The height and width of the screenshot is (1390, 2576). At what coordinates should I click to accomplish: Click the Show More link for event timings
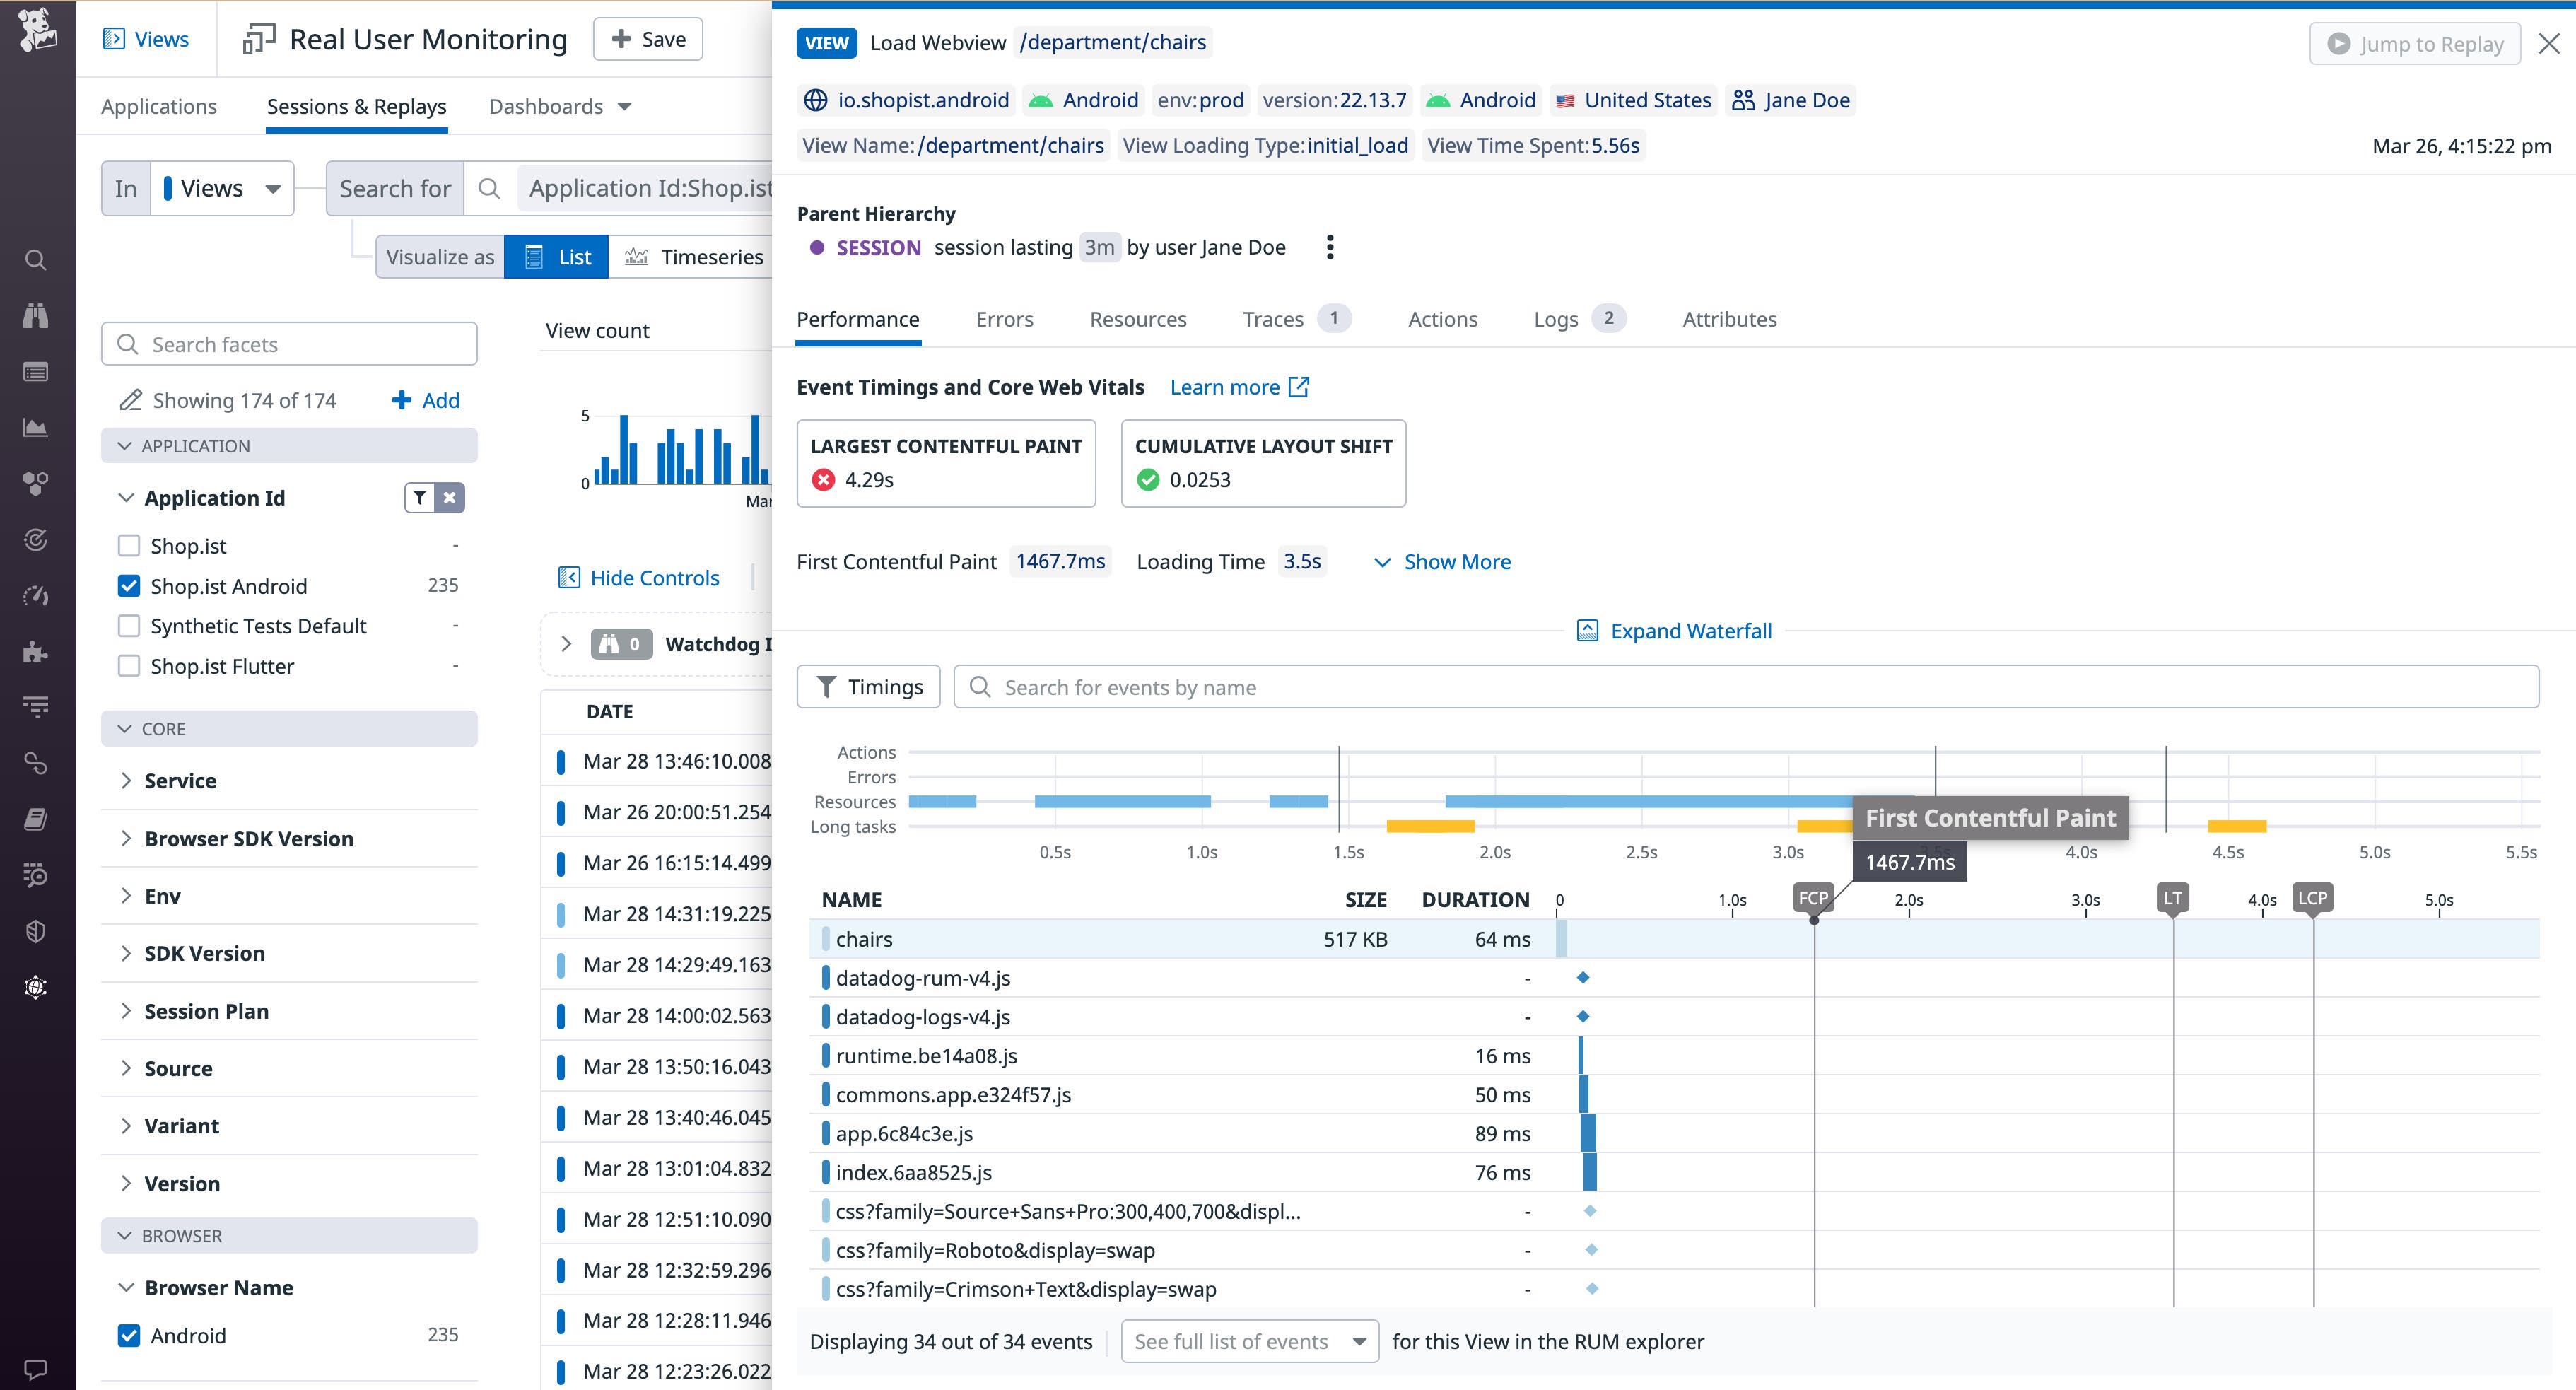point(1455,561)
